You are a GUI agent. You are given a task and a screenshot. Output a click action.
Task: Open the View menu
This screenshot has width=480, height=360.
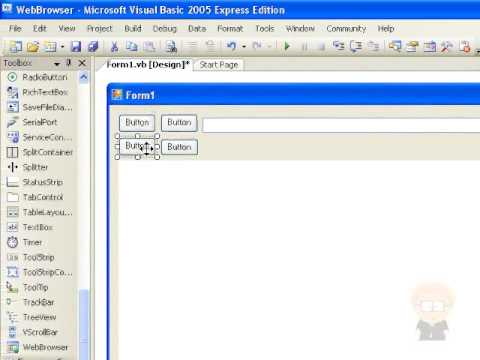click(x=67, y=29)
